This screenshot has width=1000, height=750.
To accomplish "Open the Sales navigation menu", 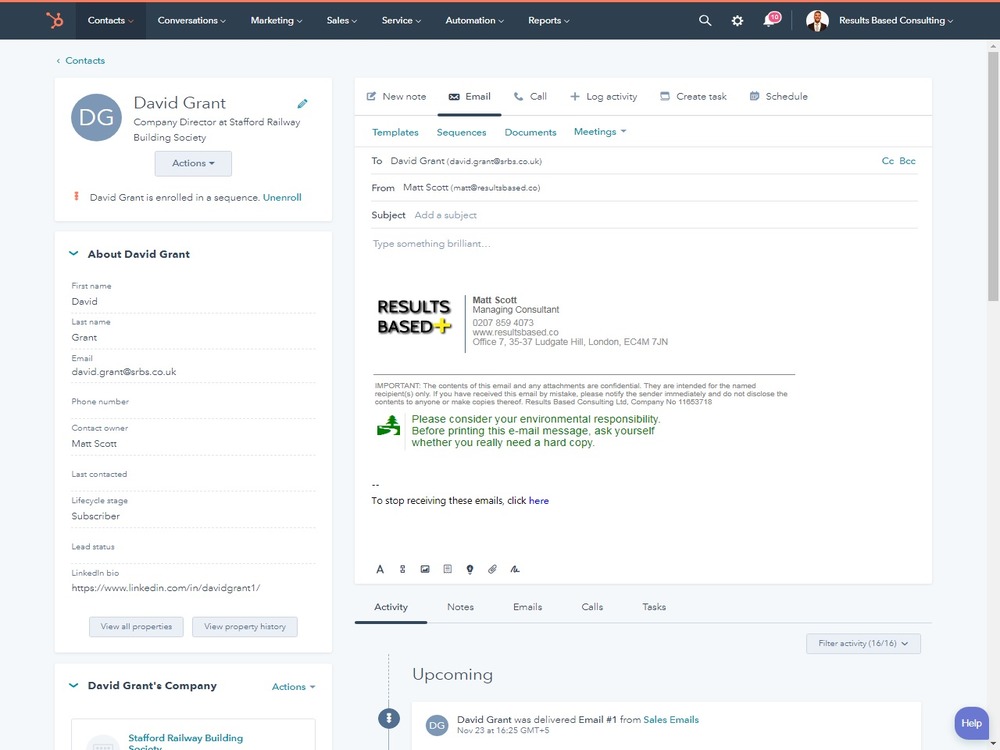I will point(341,20).
